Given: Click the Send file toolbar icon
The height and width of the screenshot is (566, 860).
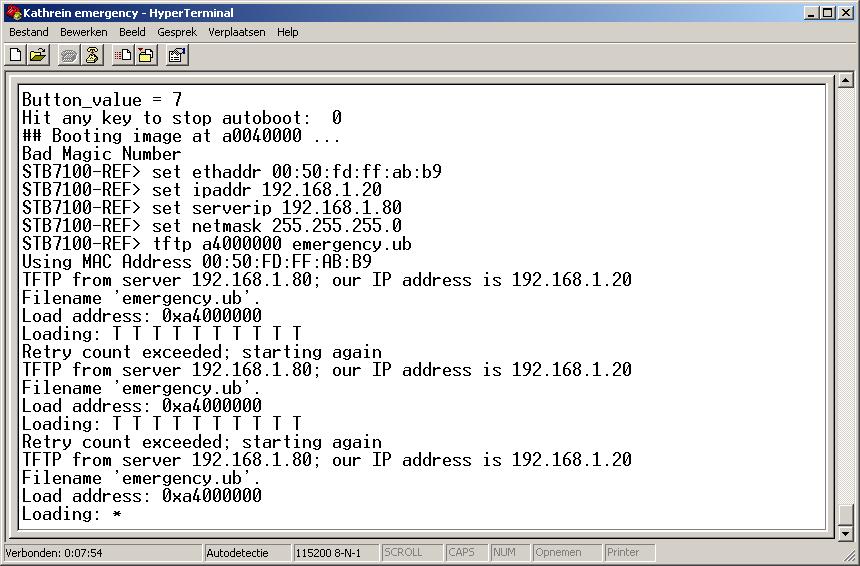Looking at the screenshot, I should tap(123, 55).
